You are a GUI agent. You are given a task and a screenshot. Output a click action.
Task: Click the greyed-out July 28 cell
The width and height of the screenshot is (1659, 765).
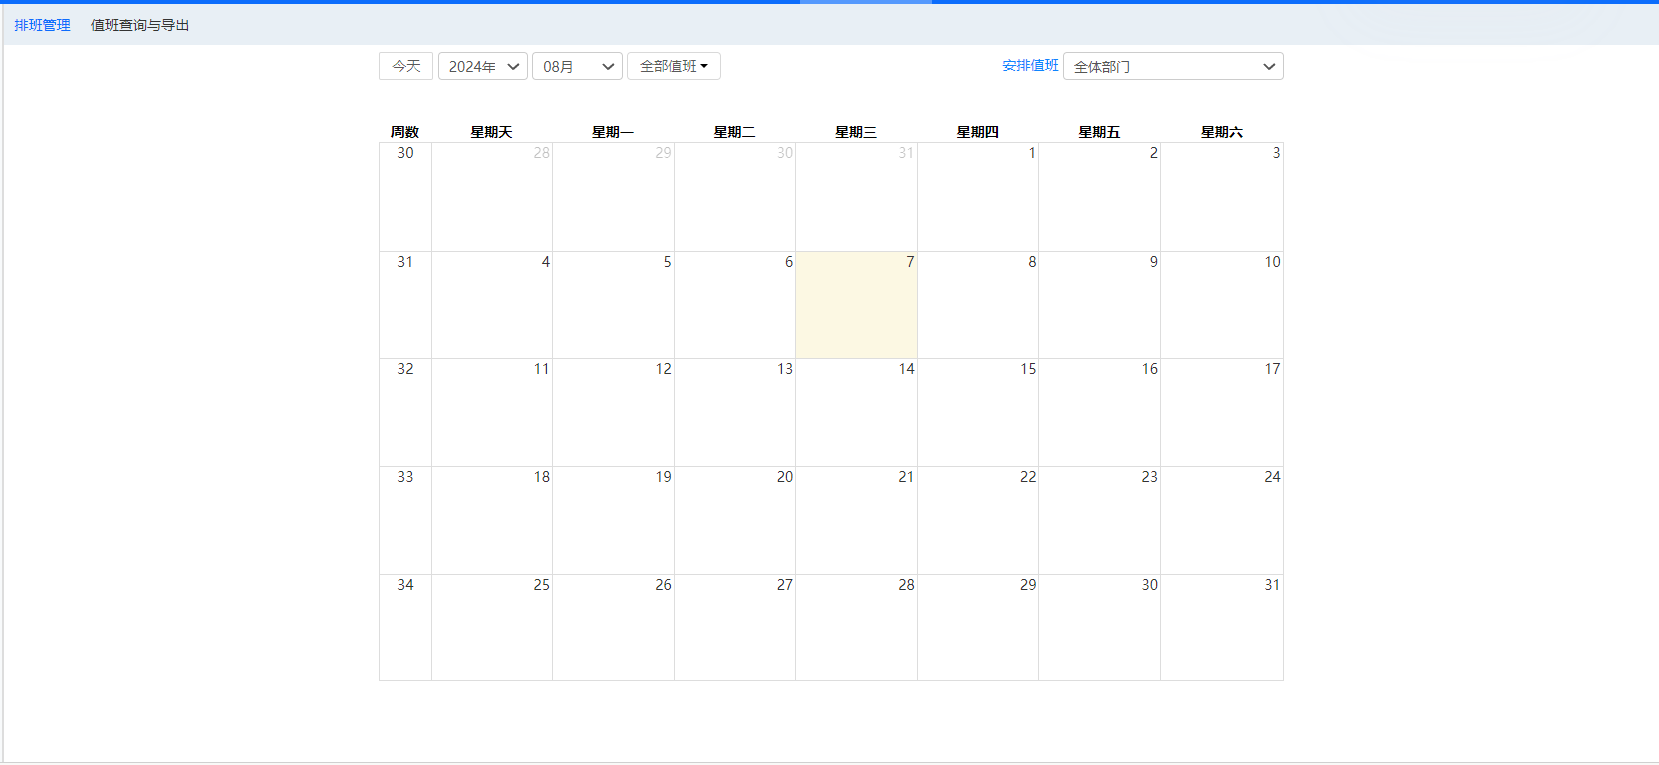[492, 197]
